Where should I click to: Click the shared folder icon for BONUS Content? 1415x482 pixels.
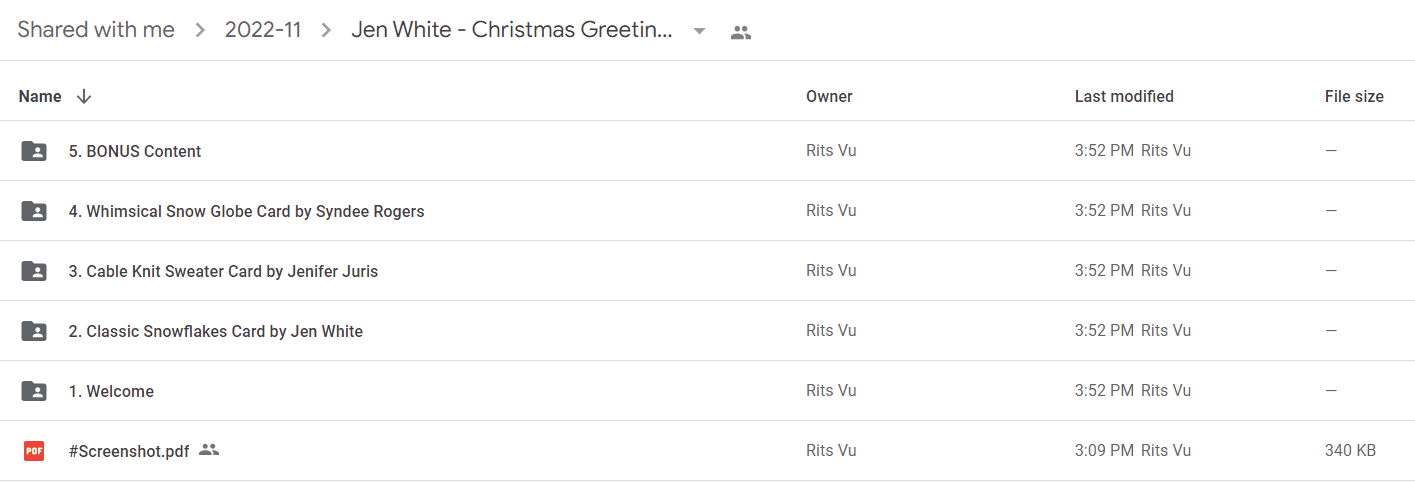pyautogui.click(x=34, y=151)
